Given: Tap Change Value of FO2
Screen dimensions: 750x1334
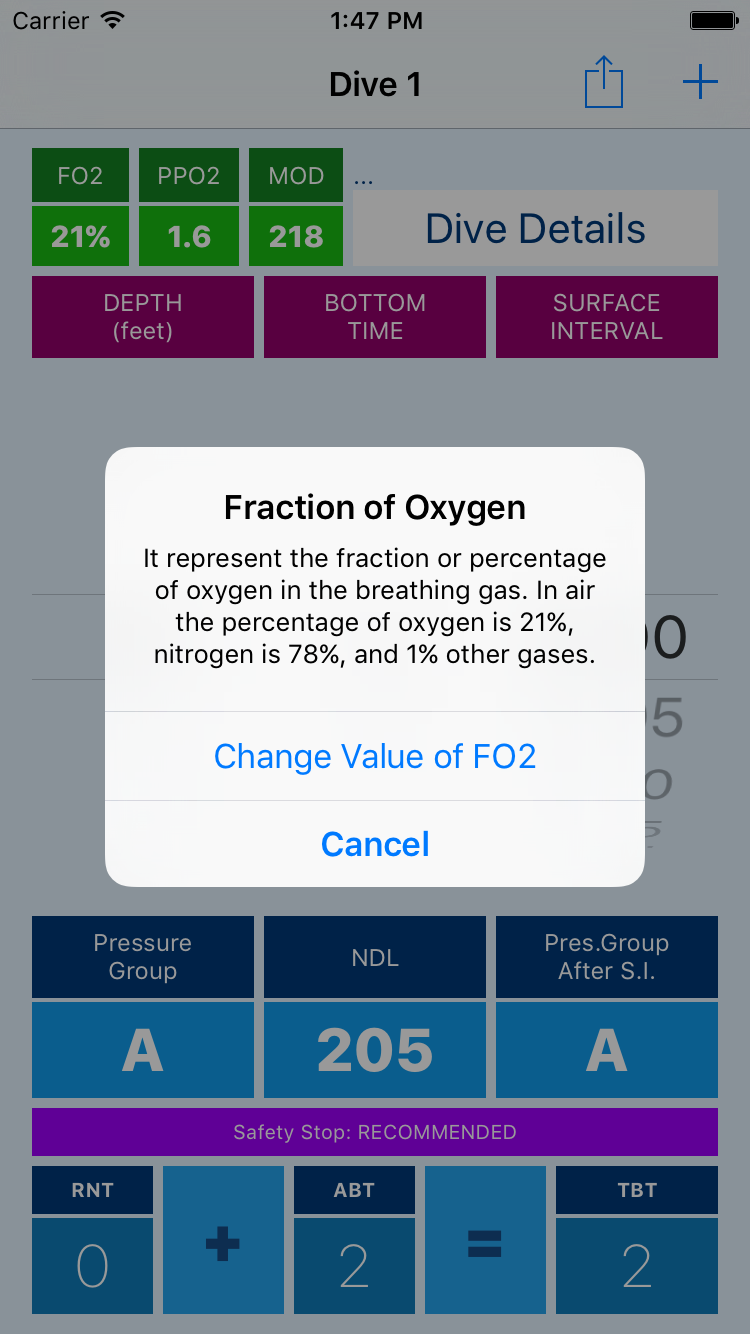Looking at the screenshot, I should [x=375, y=756].
